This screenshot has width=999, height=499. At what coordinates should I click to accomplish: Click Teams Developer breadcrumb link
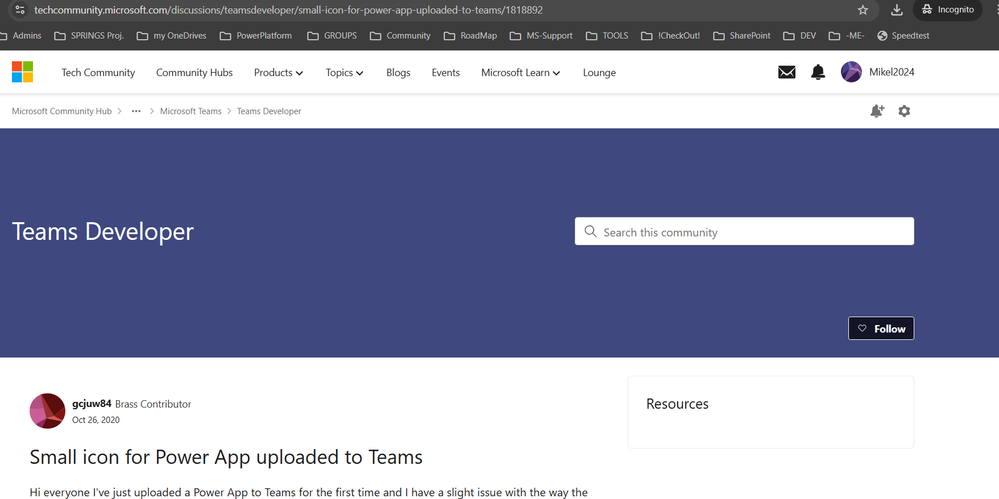click(269, 111)
